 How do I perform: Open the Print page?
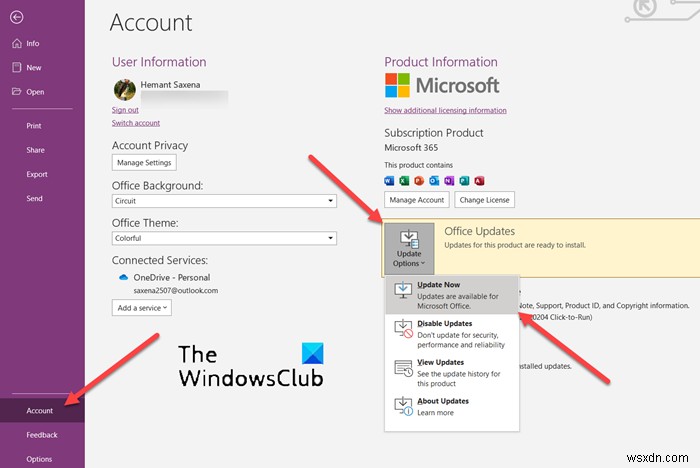coord(33,126)
